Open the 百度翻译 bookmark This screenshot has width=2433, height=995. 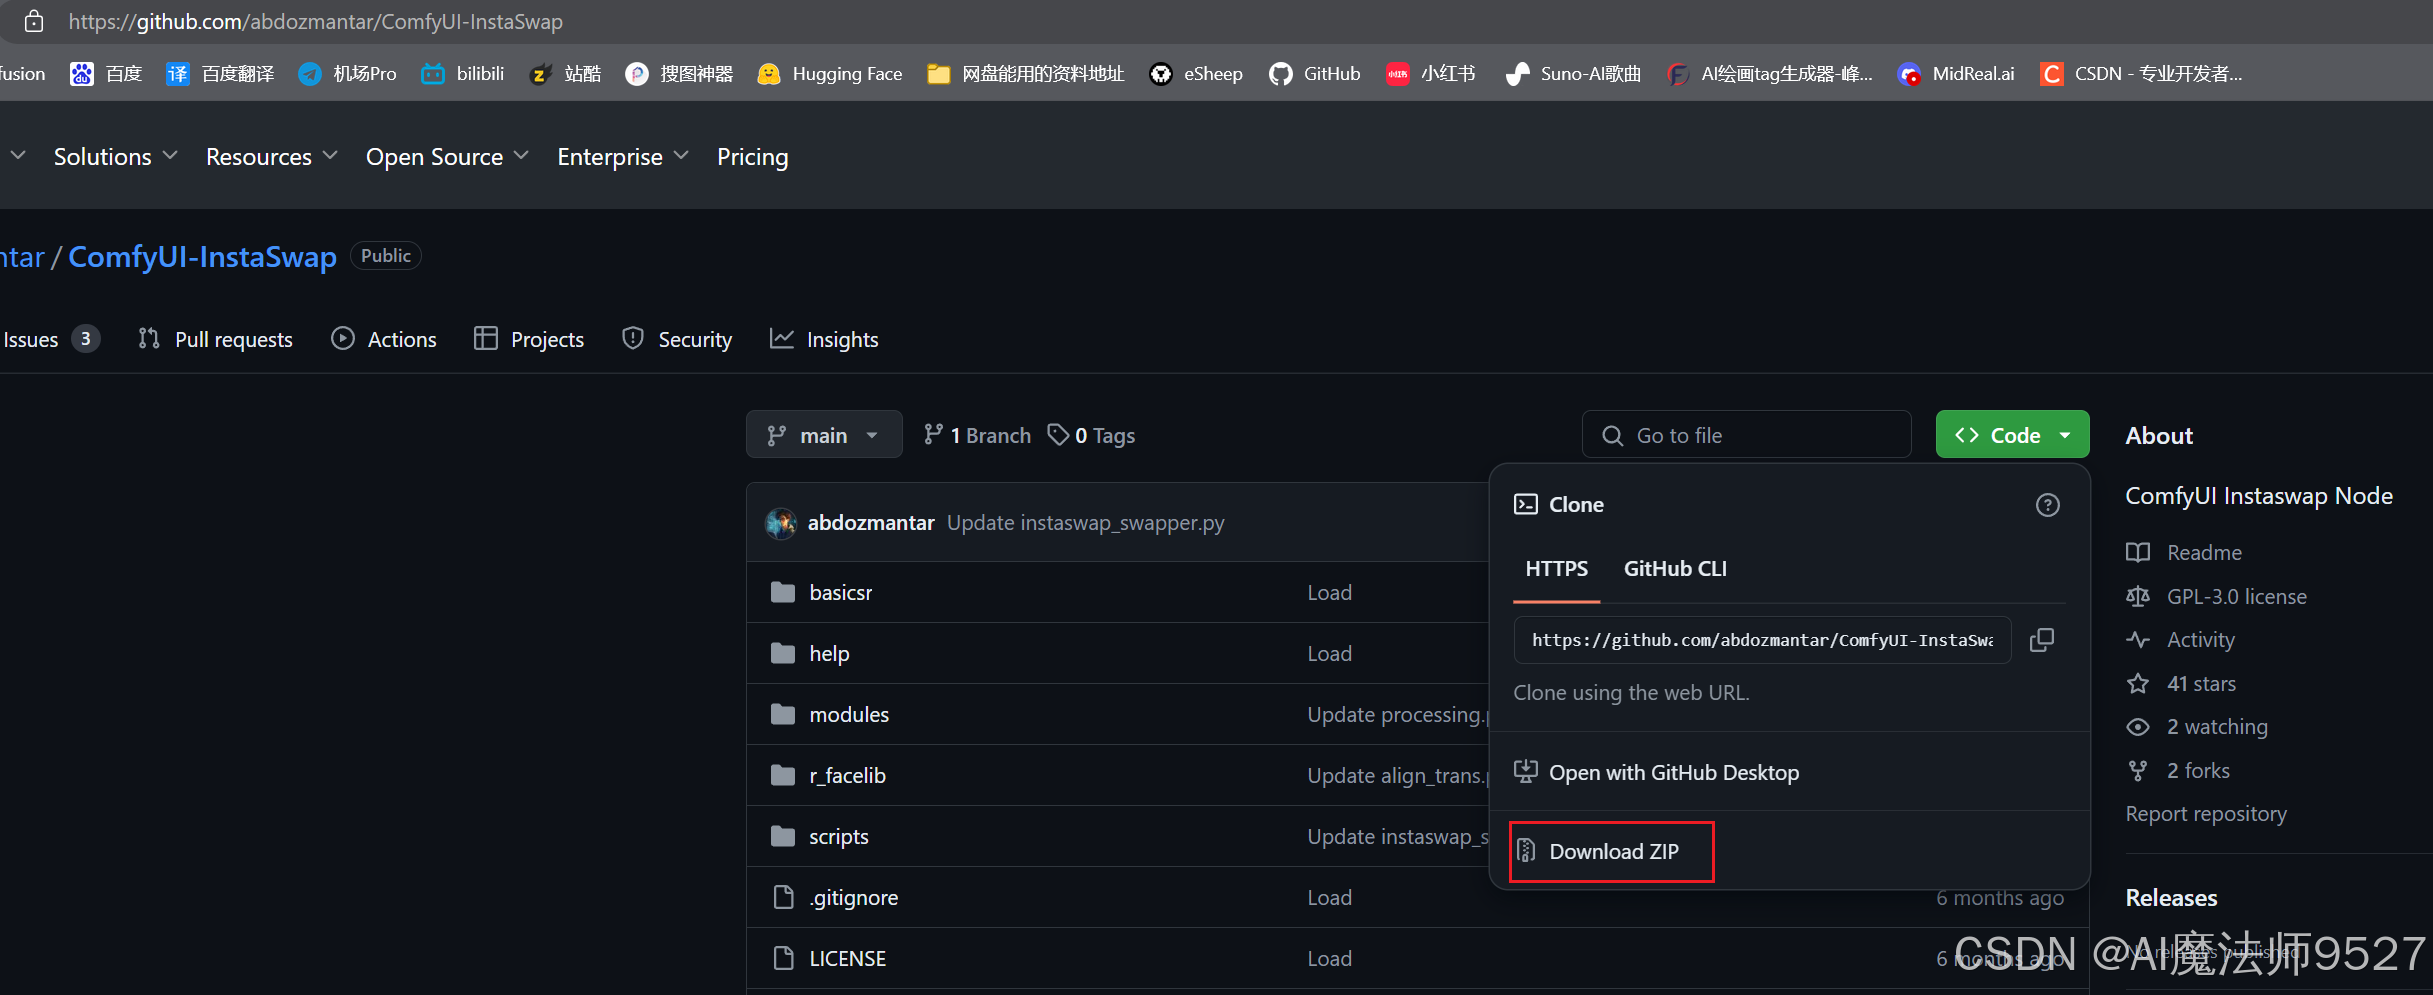click(220, 73)
